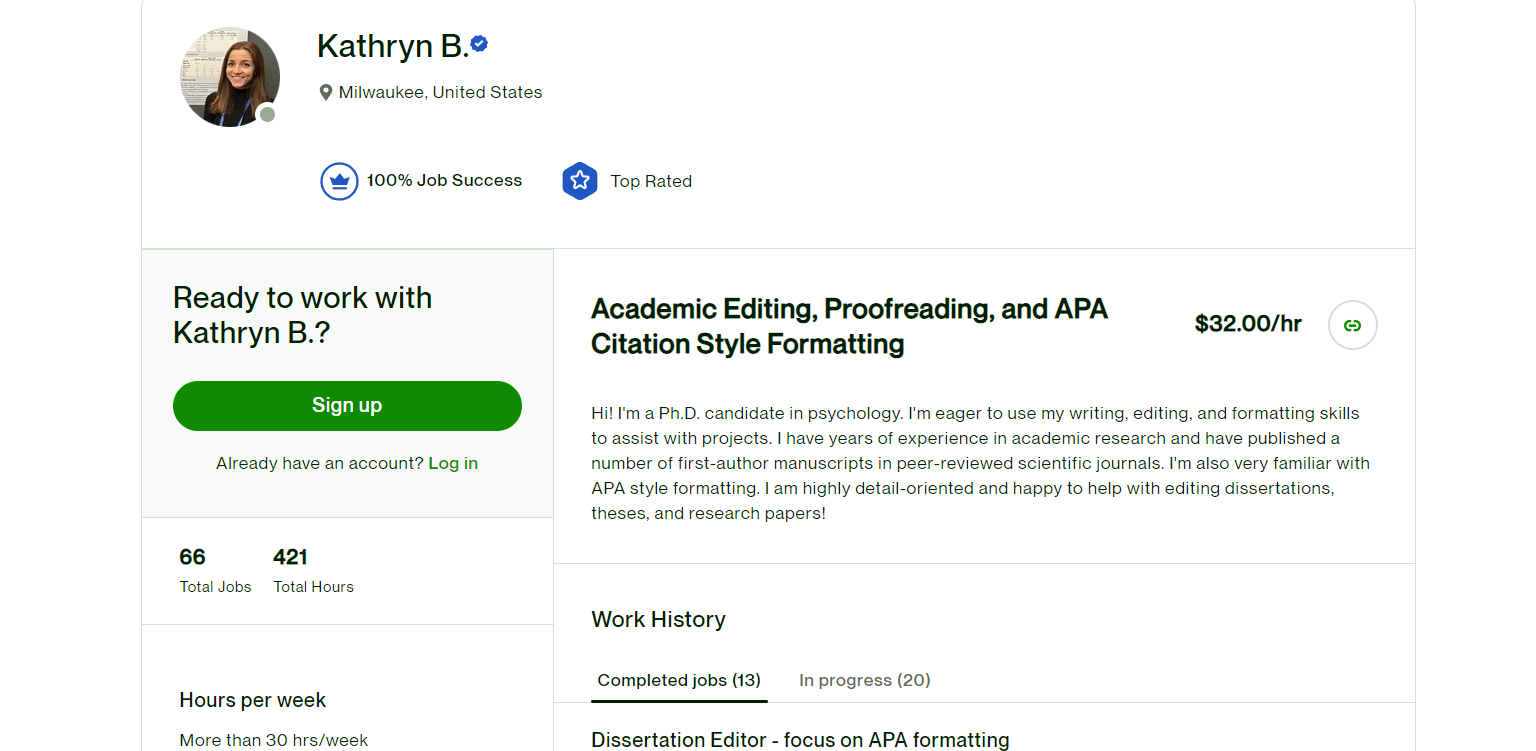The height and width of the screenshot is (751, 1536).
Task: Click the location pin icon
Action: pos(325,93)
